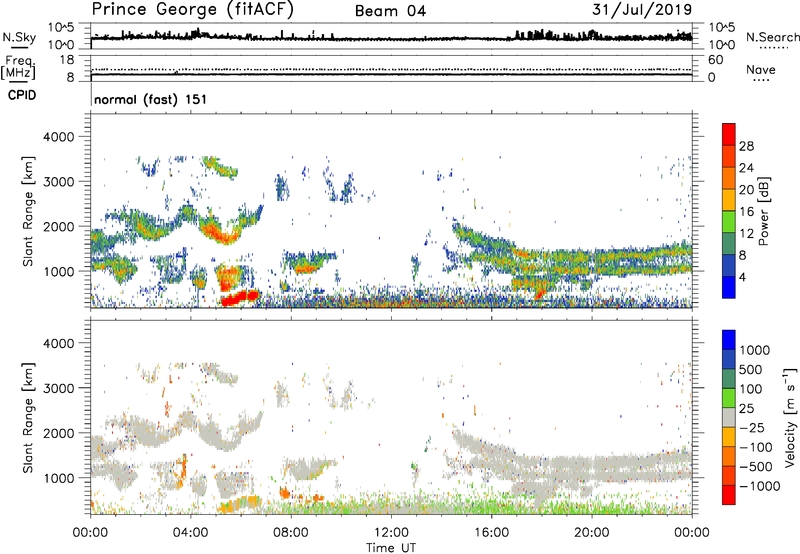Click the date '31/Jul/2019'
The height and width of the screenshot is (554, 800).
tap(642, 9)
